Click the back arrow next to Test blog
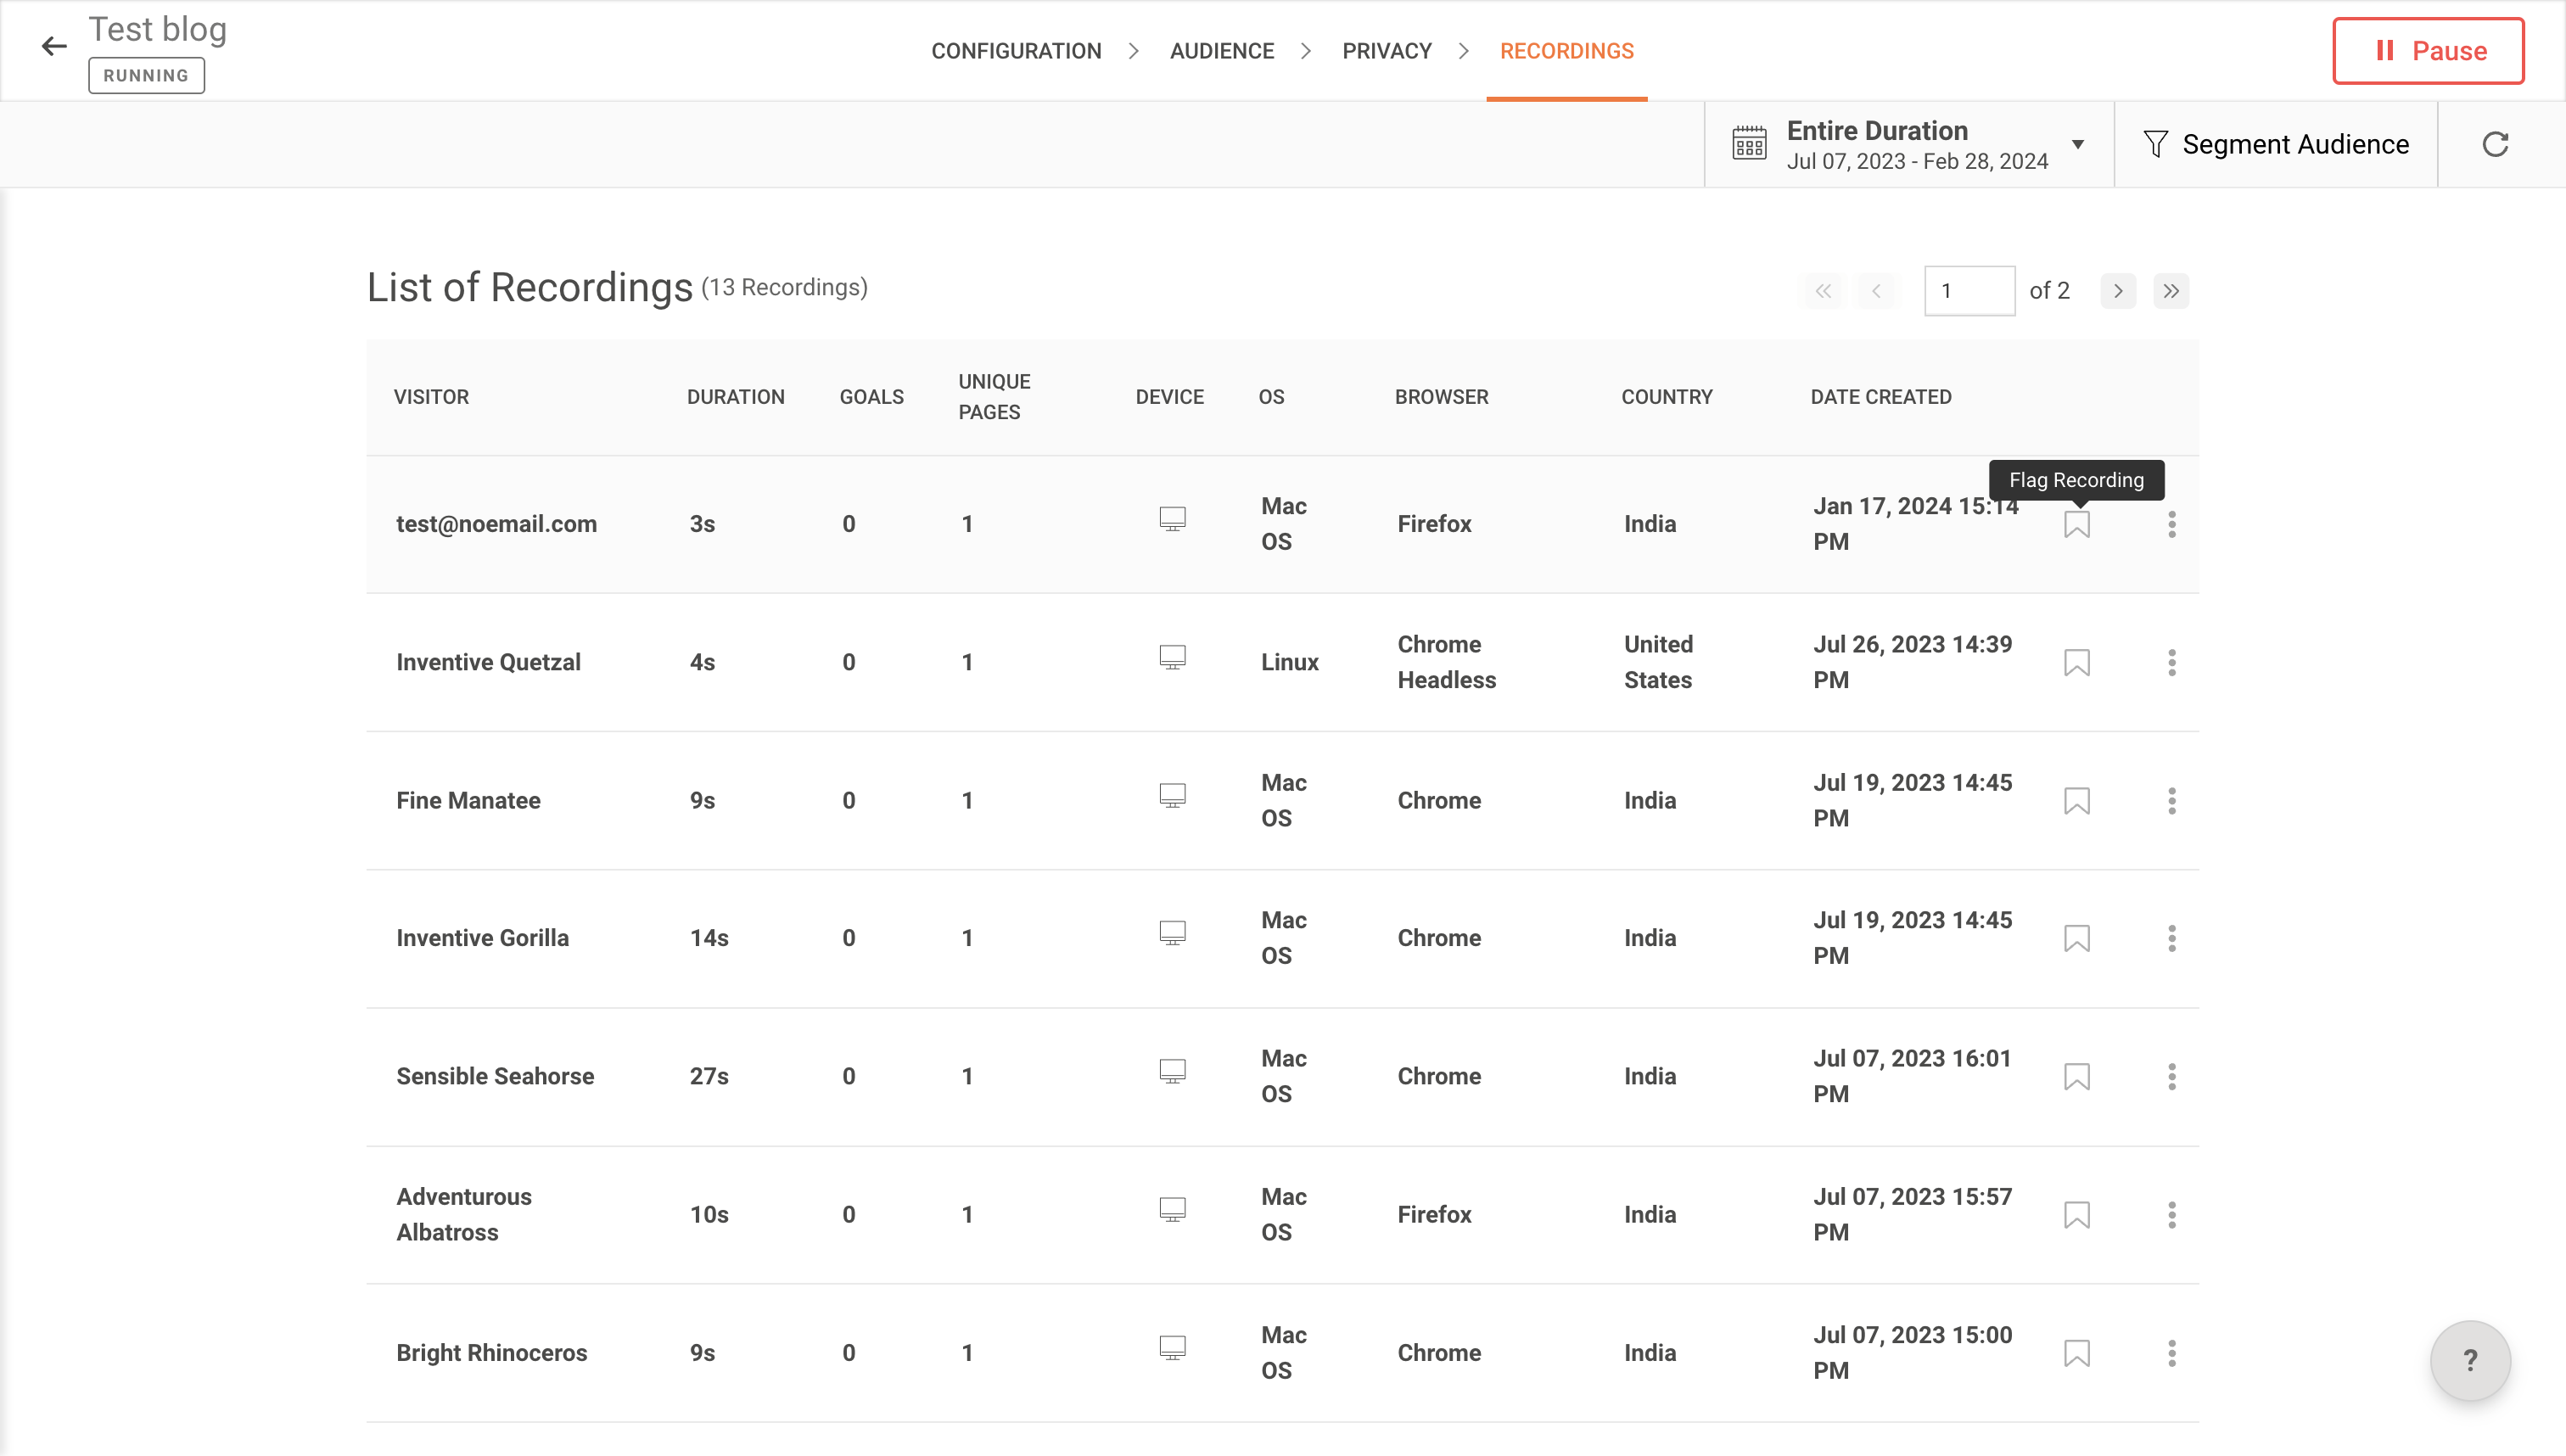Viewport: 2566px width, 1456px height. coord(54,46)
